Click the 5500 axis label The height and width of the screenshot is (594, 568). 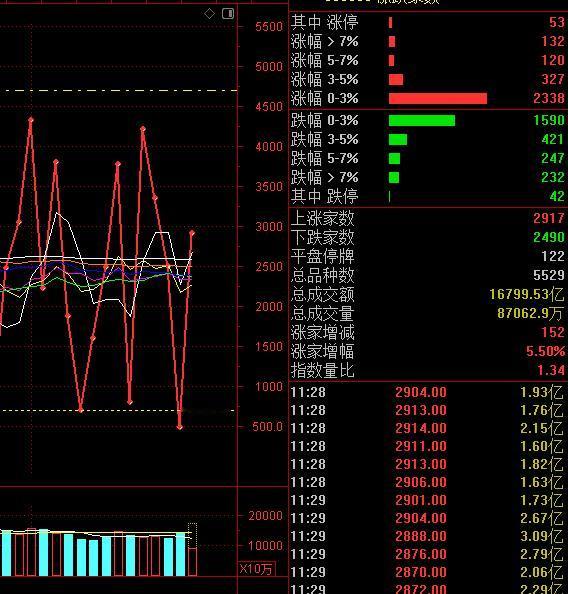point(269,27)
